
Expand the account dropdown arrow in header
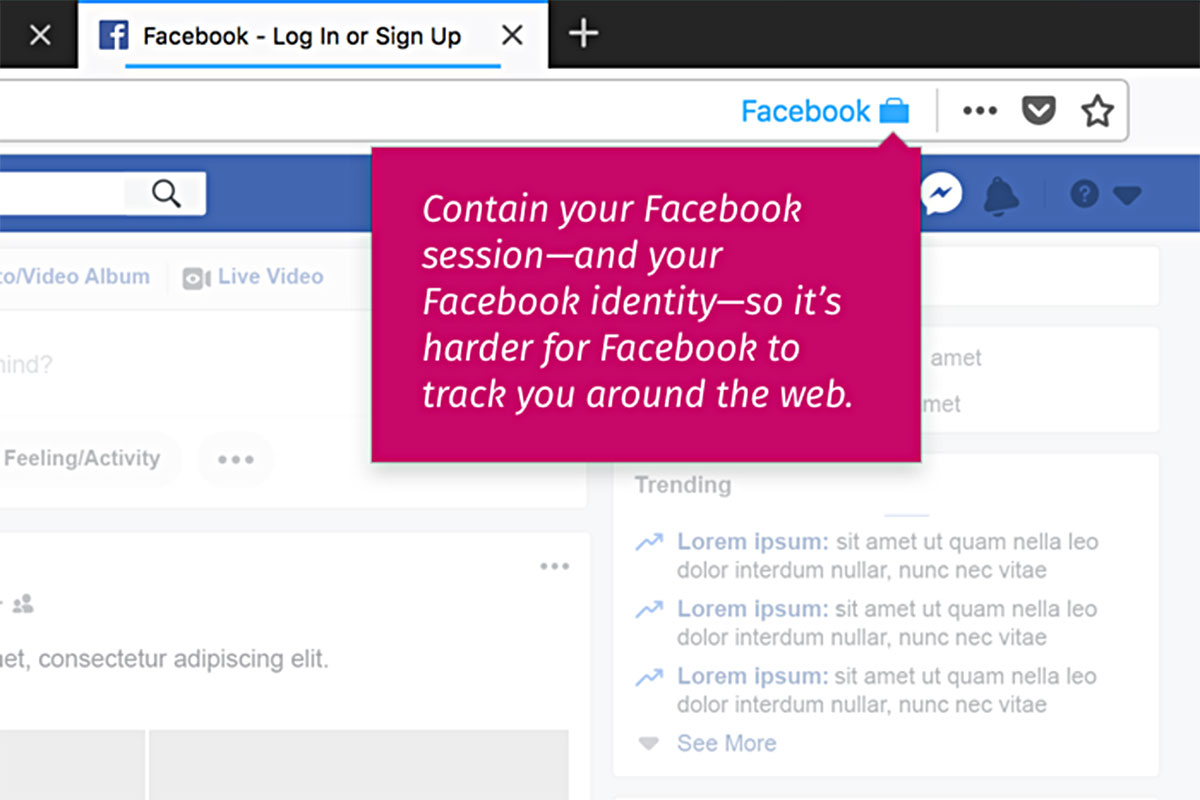[1127, 195]
